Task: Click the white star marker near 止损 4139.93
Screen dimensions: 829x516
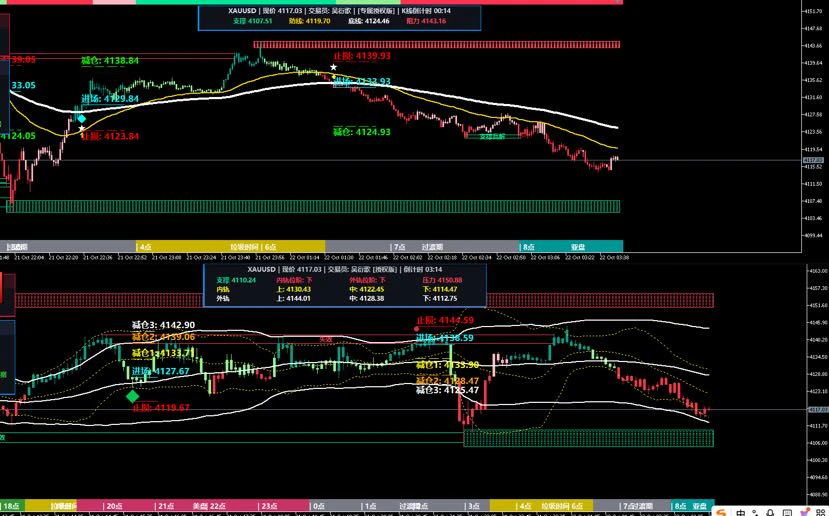Action: 334,67
